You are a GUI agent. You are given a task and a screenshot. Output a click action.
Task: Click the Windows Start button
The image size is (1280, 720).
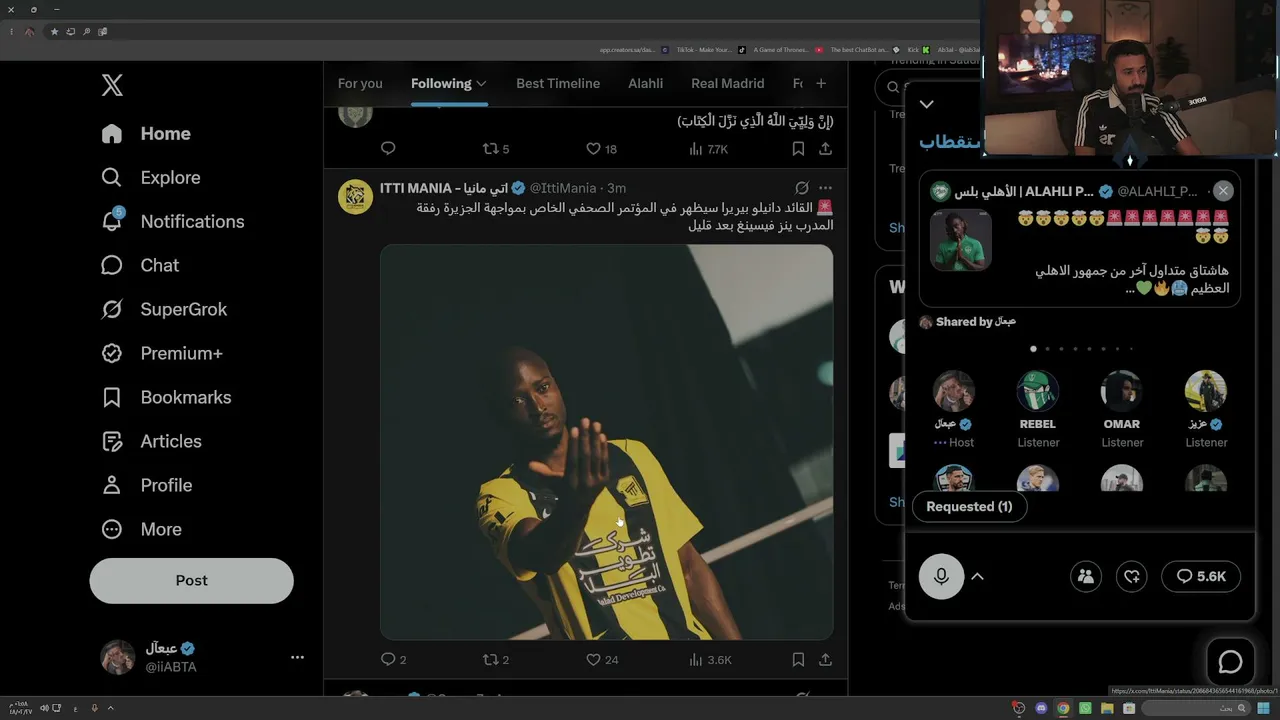pyautogui.click(x=1264, y=708)
